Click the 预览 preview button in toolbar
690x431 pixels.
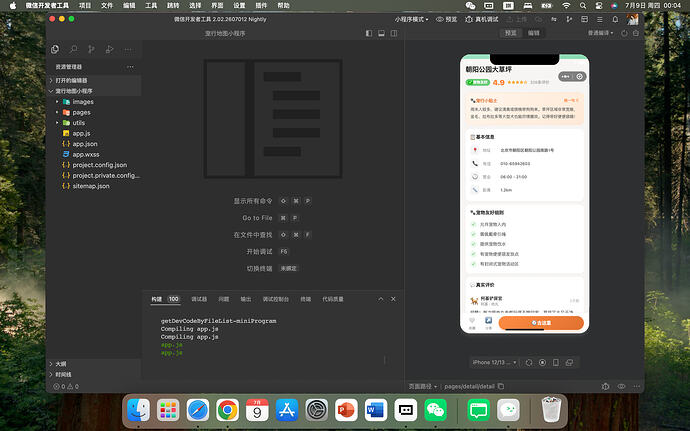pyautogui.click(x=446, y=19)
